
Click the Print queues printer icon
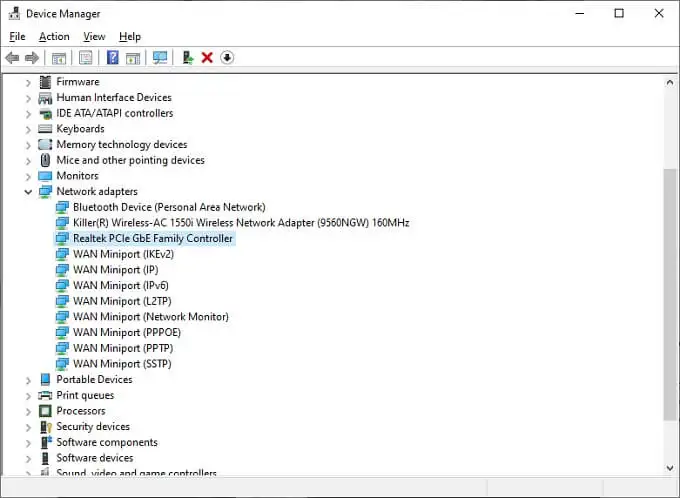coord(45,395)
